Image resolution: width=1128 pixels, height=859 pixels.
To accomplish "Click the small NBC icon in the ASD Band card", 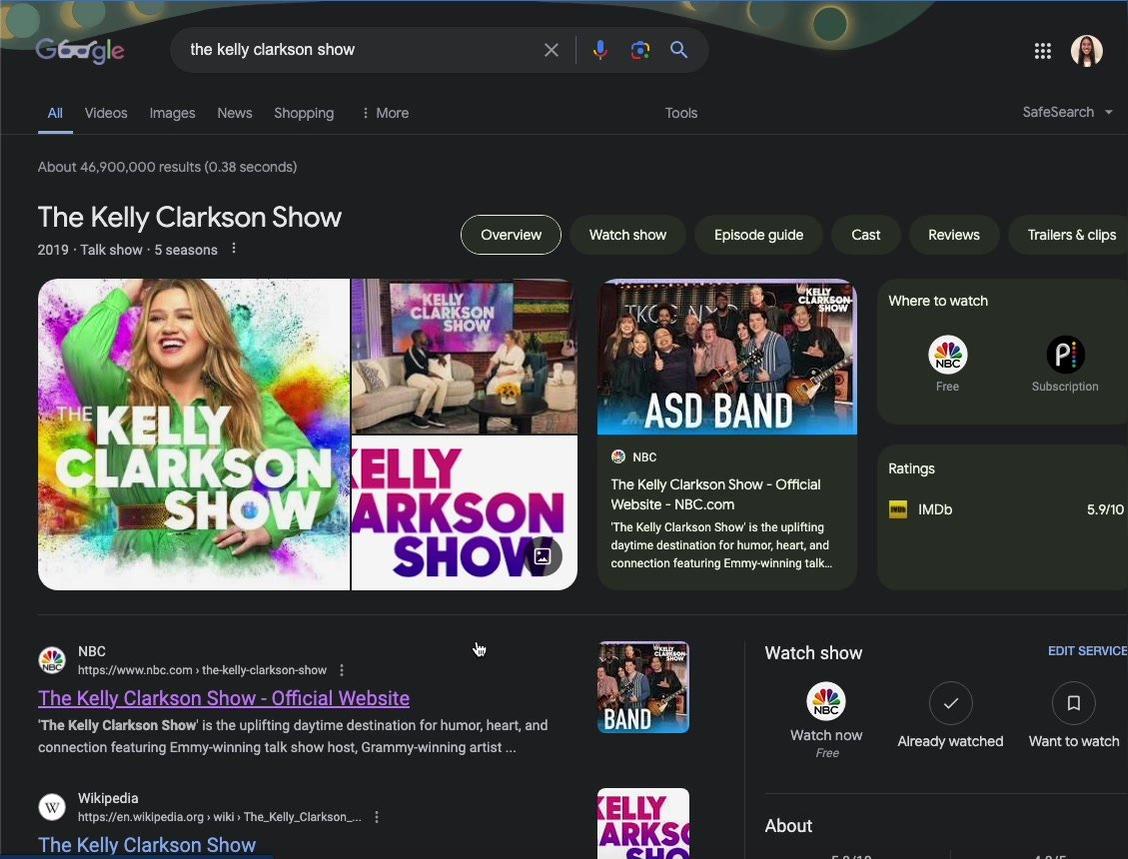I will [x=618, y=457].
